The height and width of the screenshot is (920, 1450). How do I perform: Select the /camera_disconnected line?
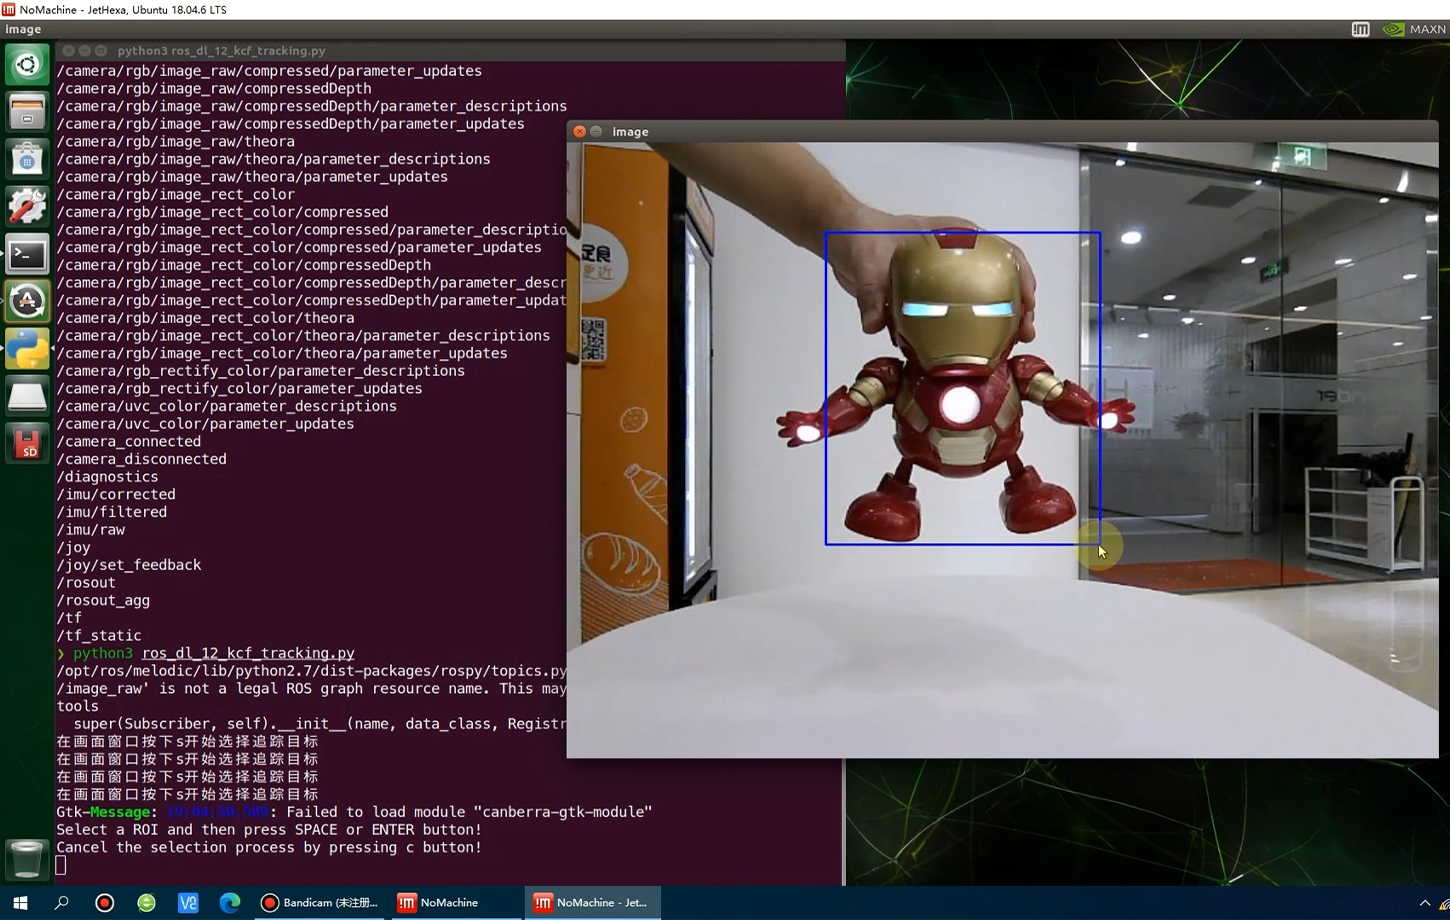(x=141, y=459)
